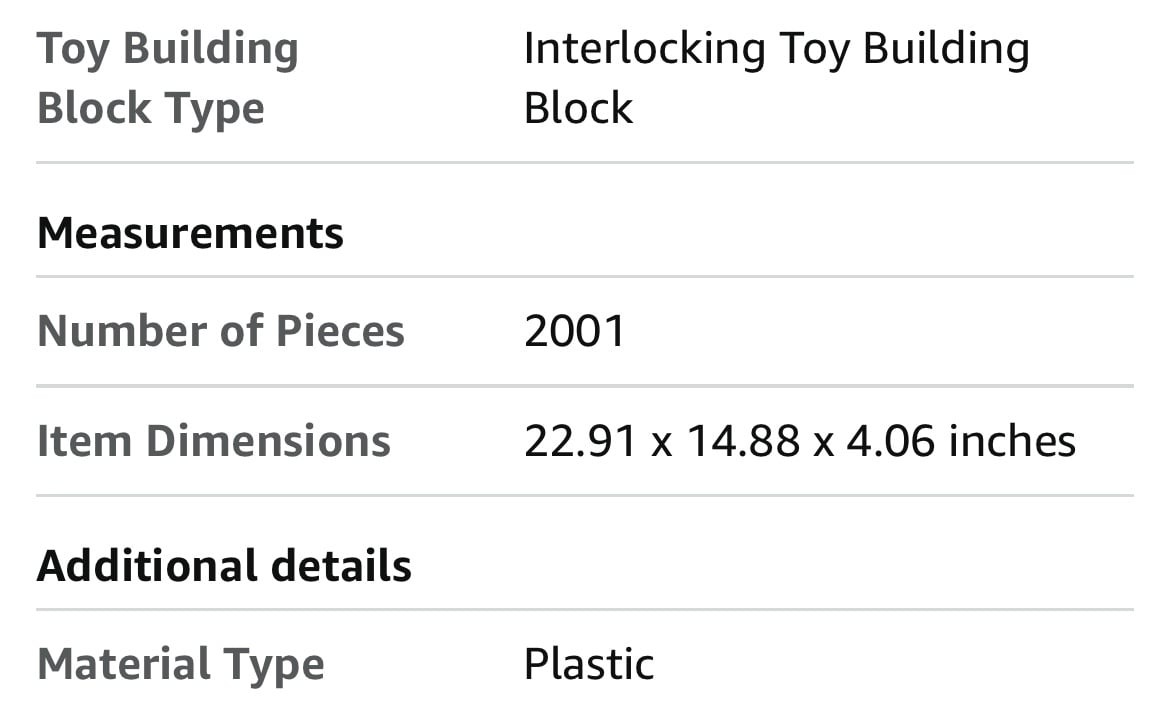Click the word Block in the value column

(x=578, y=108)
